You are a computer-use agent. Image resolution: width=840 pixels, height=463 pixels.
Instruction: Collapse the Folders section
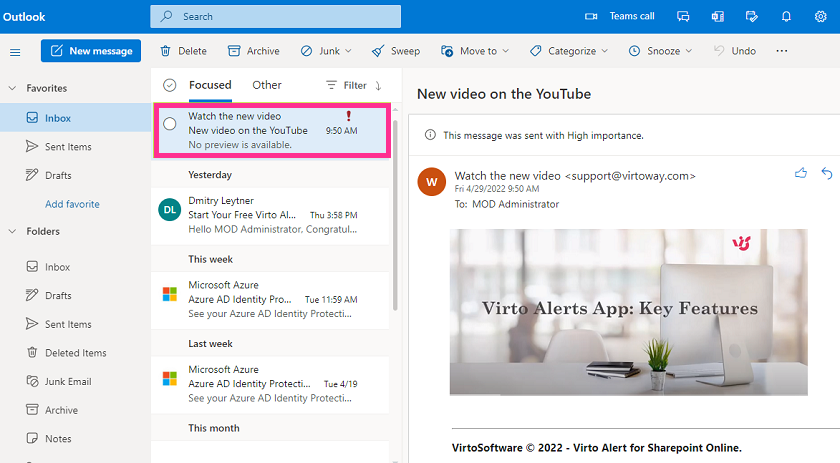coord(12,232)
